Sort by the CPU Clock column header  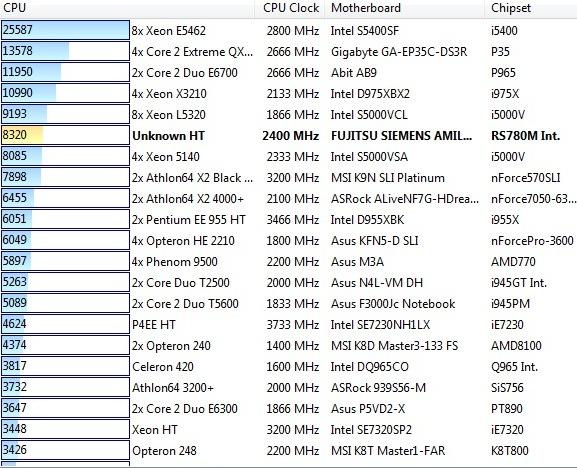pos(290,8)
